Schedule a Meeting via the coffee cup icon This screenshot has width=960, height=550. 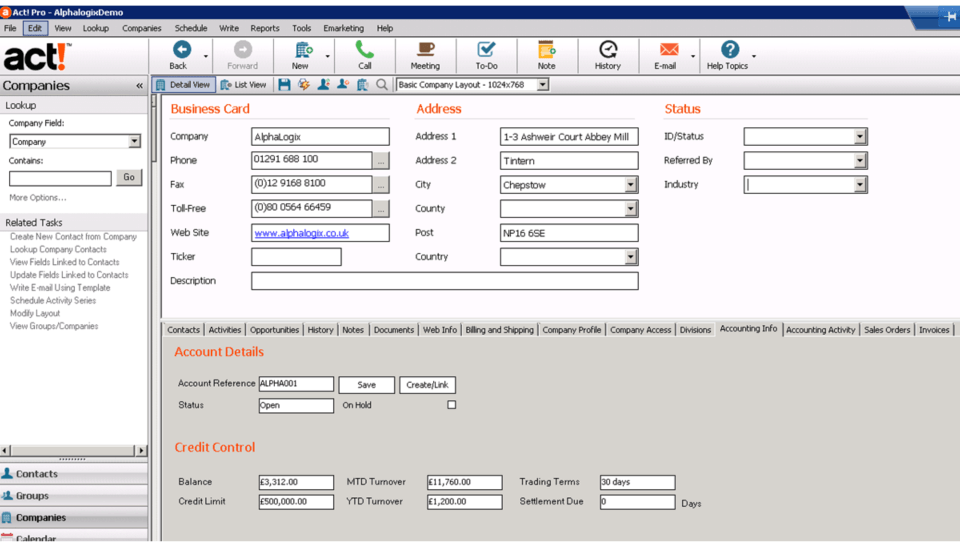[x=425, y=49]
